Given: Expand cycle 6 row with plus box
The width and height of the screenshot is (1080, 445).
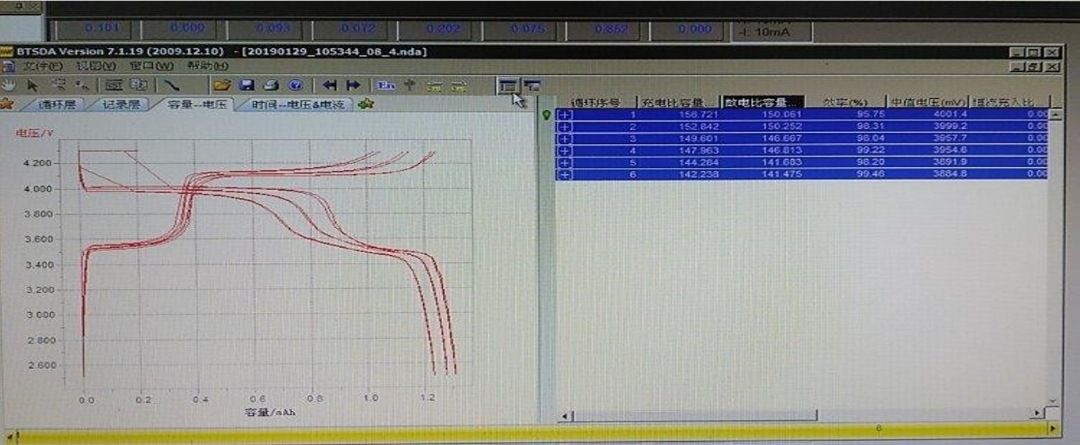Looking at the screenshot, I should click(x=565, y=175).
